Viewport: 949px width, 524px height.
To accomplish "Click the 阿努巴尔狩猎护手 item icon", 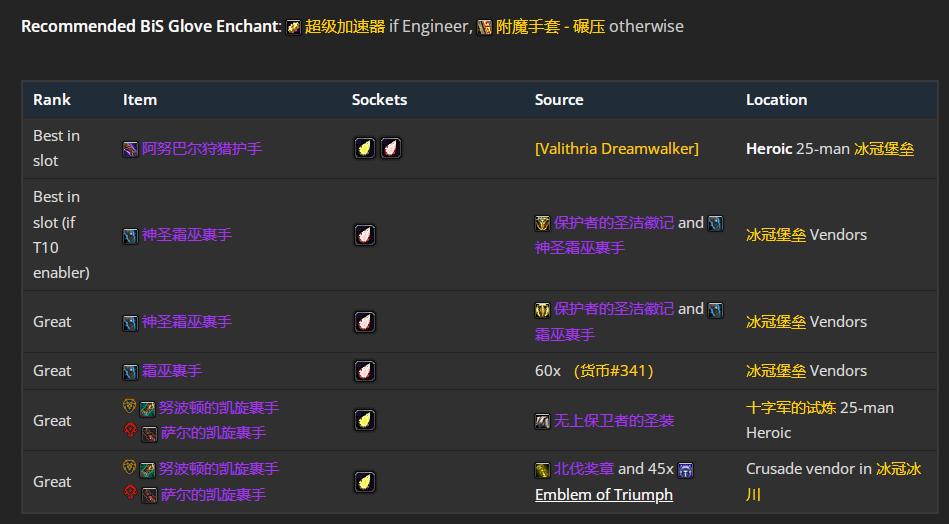I will tap(130, 149).
